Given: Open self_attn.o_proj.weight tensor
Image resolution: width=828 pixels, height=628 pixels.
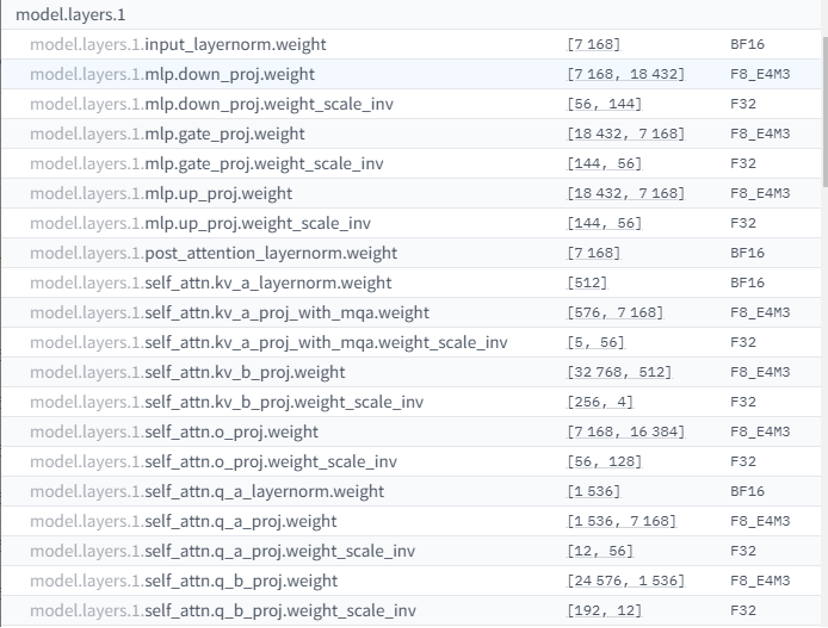Looking at the screenshot, I should (411, 432).
